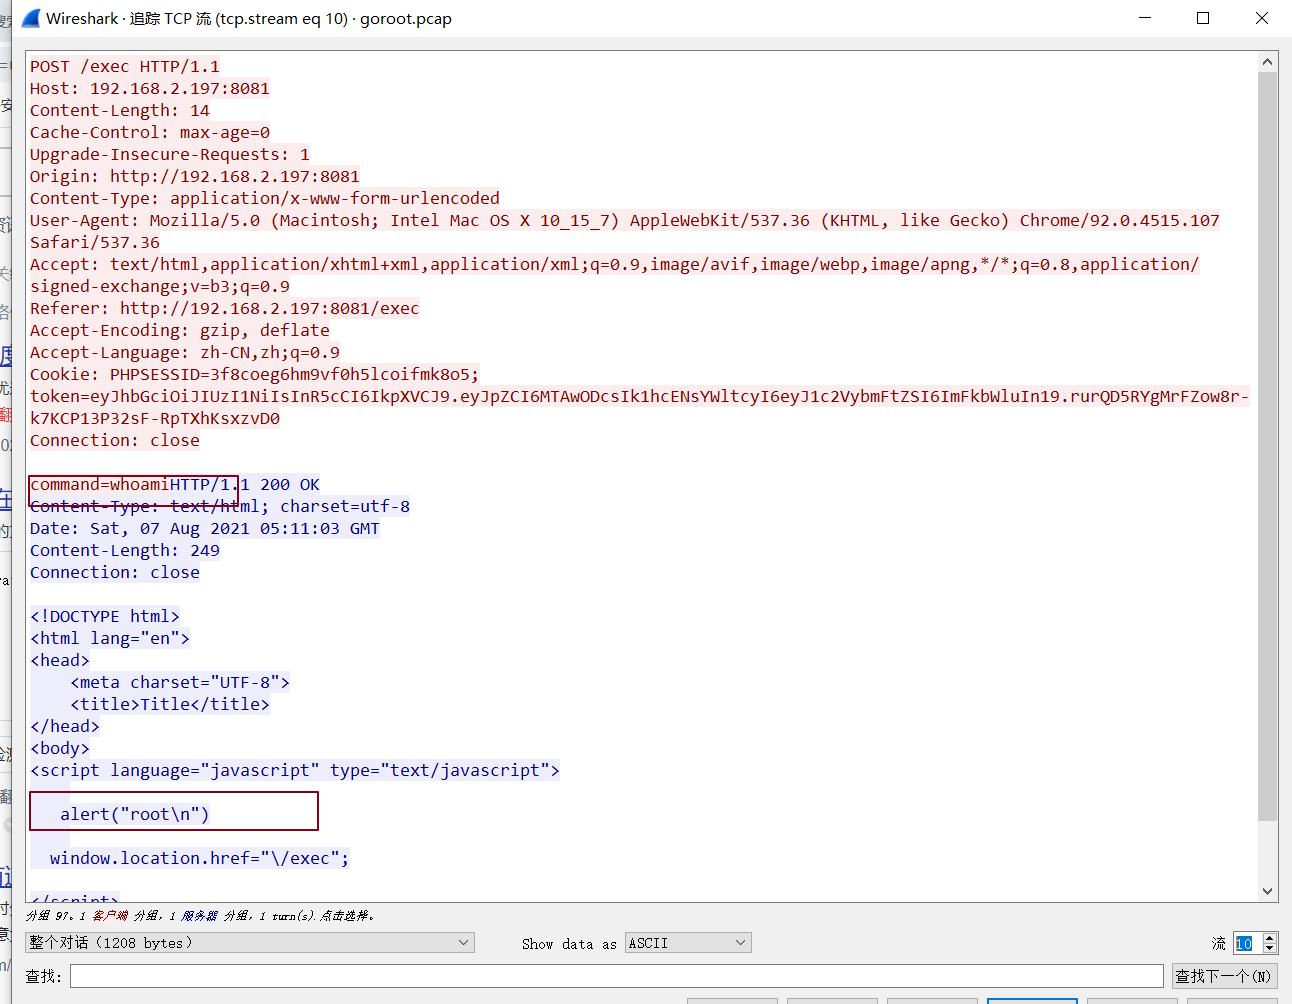Click the 'signed-exchange;v=b3;q=0.9' line
The height and width of the screenshot is (1004, 1292).
click(x=160, y=287)
